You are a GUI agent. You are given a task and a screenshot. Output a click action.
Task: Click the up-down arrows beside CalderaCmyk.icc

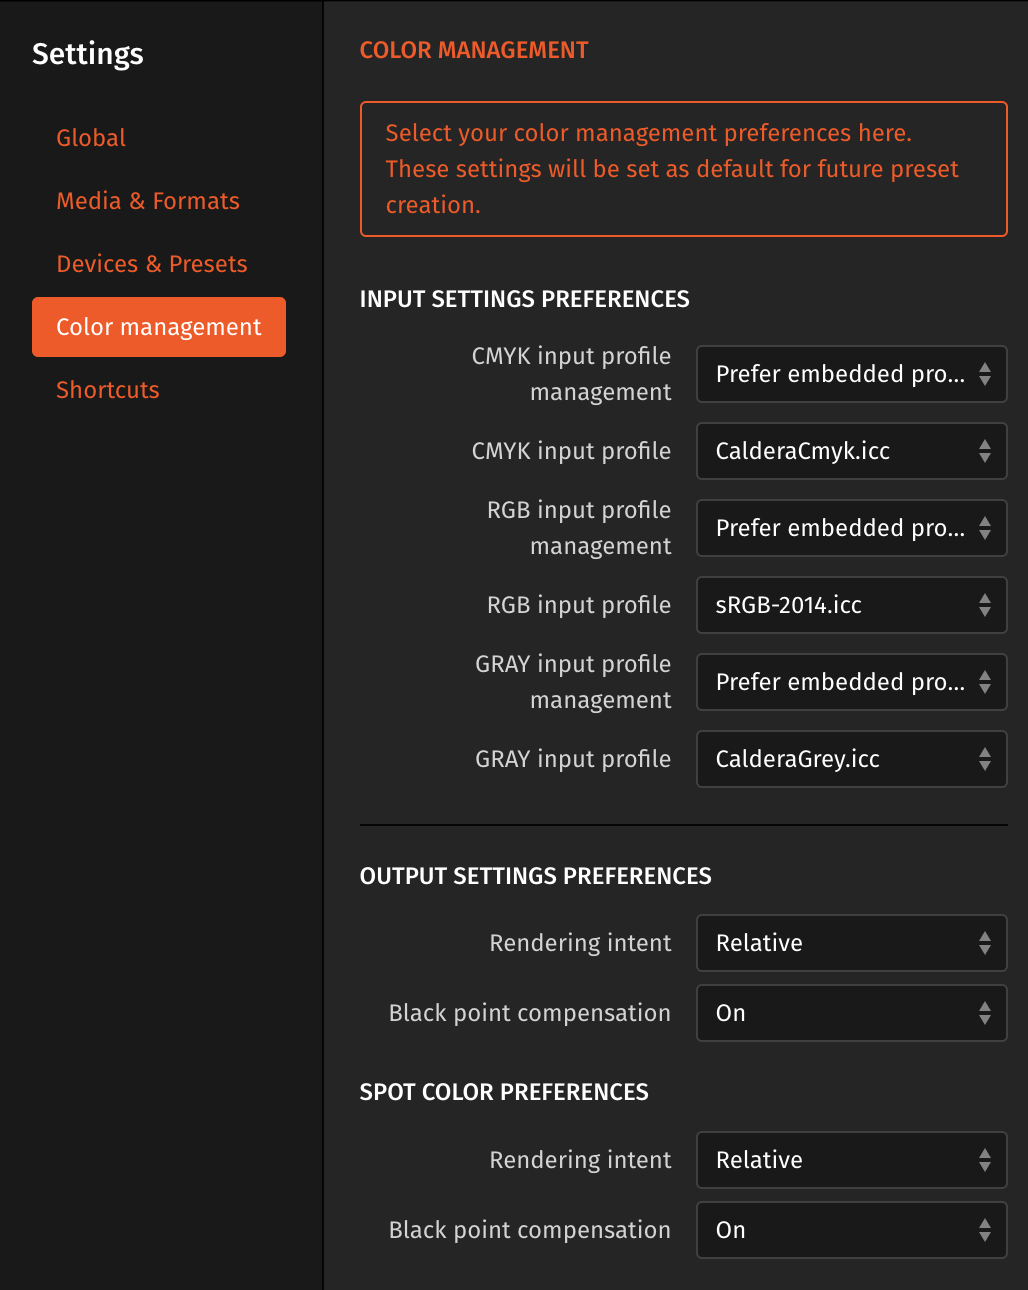[x=985, y=451]
